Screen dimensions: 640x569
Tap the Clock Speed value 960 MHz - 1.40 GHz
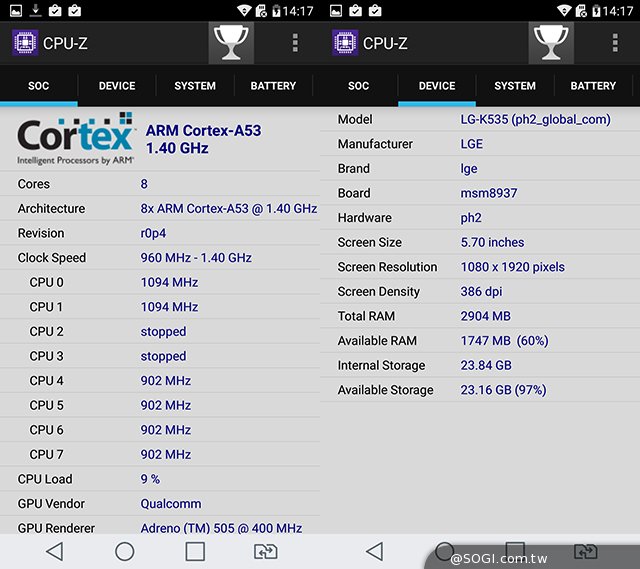(x=196, y=258)
